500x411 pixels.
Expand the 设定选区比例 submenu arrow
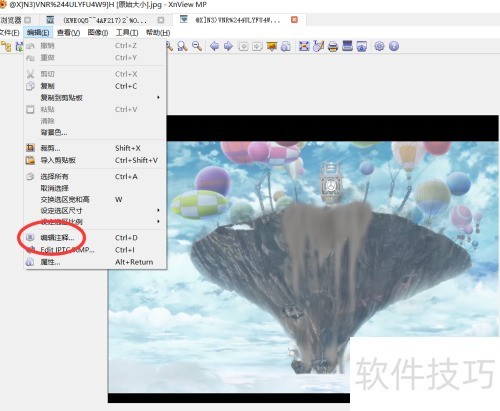coord(158,221)
